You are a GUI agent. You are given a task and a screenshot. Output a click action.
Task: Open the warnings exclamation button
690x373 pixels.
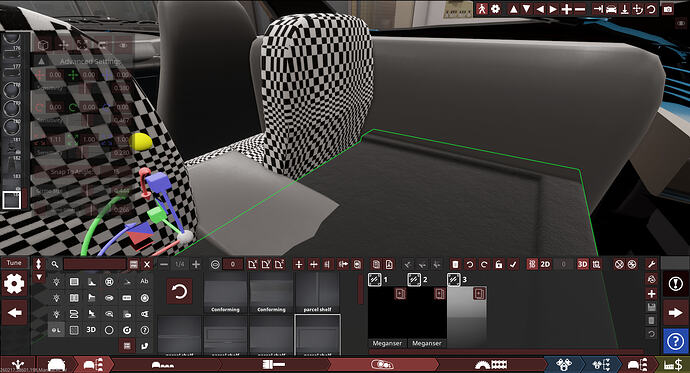tap(675, 284)
